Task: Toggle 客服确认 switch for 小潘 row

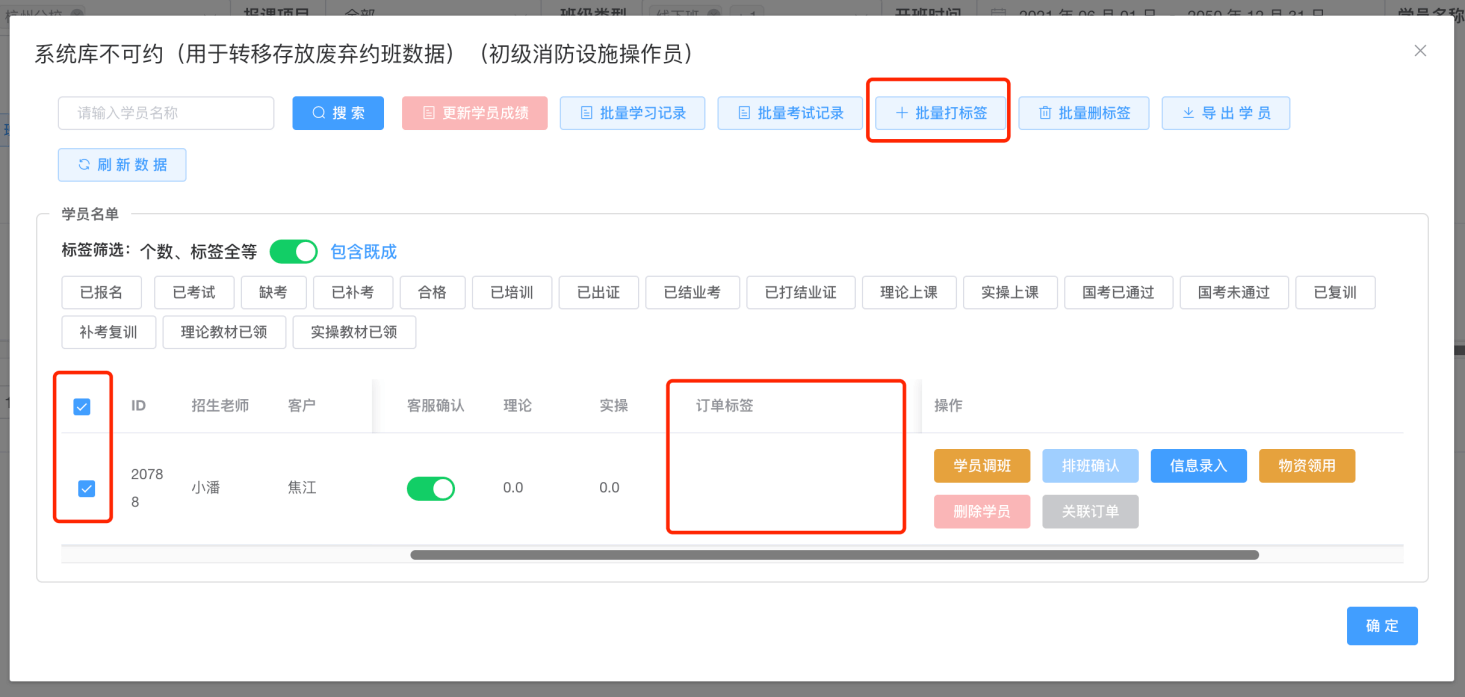Action: coord(430,488)
